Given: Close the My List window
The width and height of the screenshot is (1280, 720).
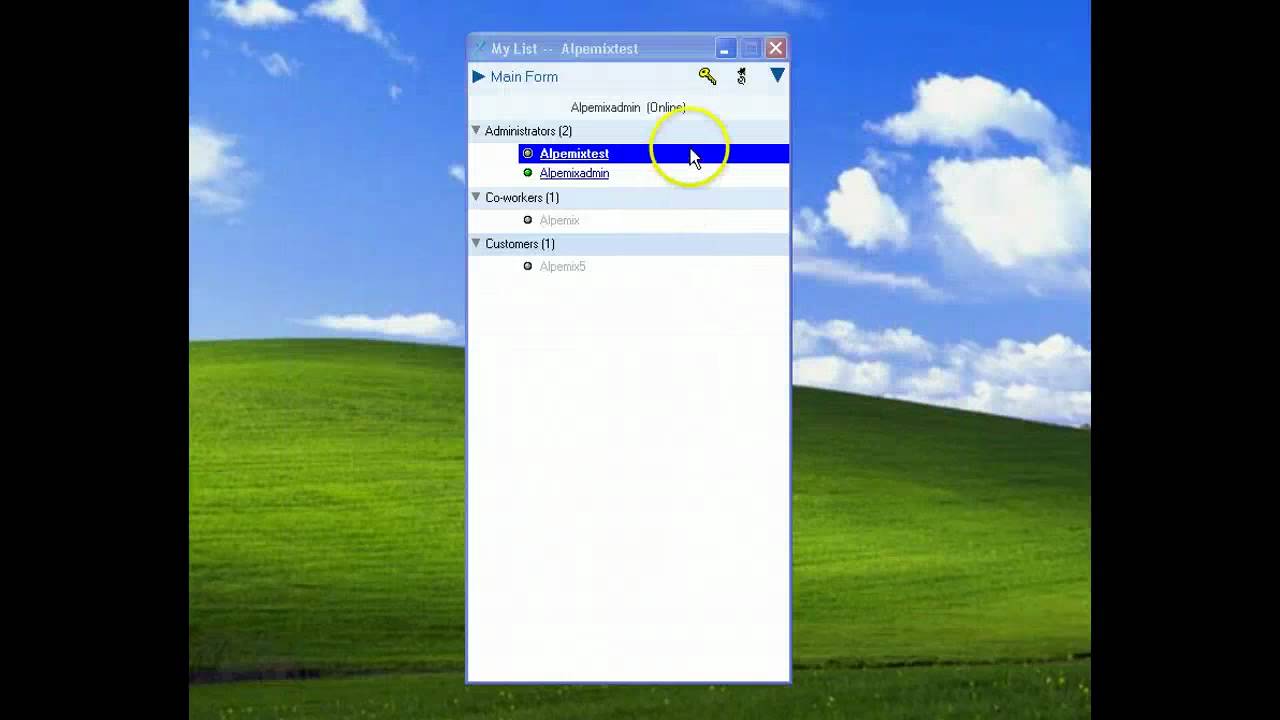Looking at the screenshot, I should pyautogui.click(x=776, y=48).
